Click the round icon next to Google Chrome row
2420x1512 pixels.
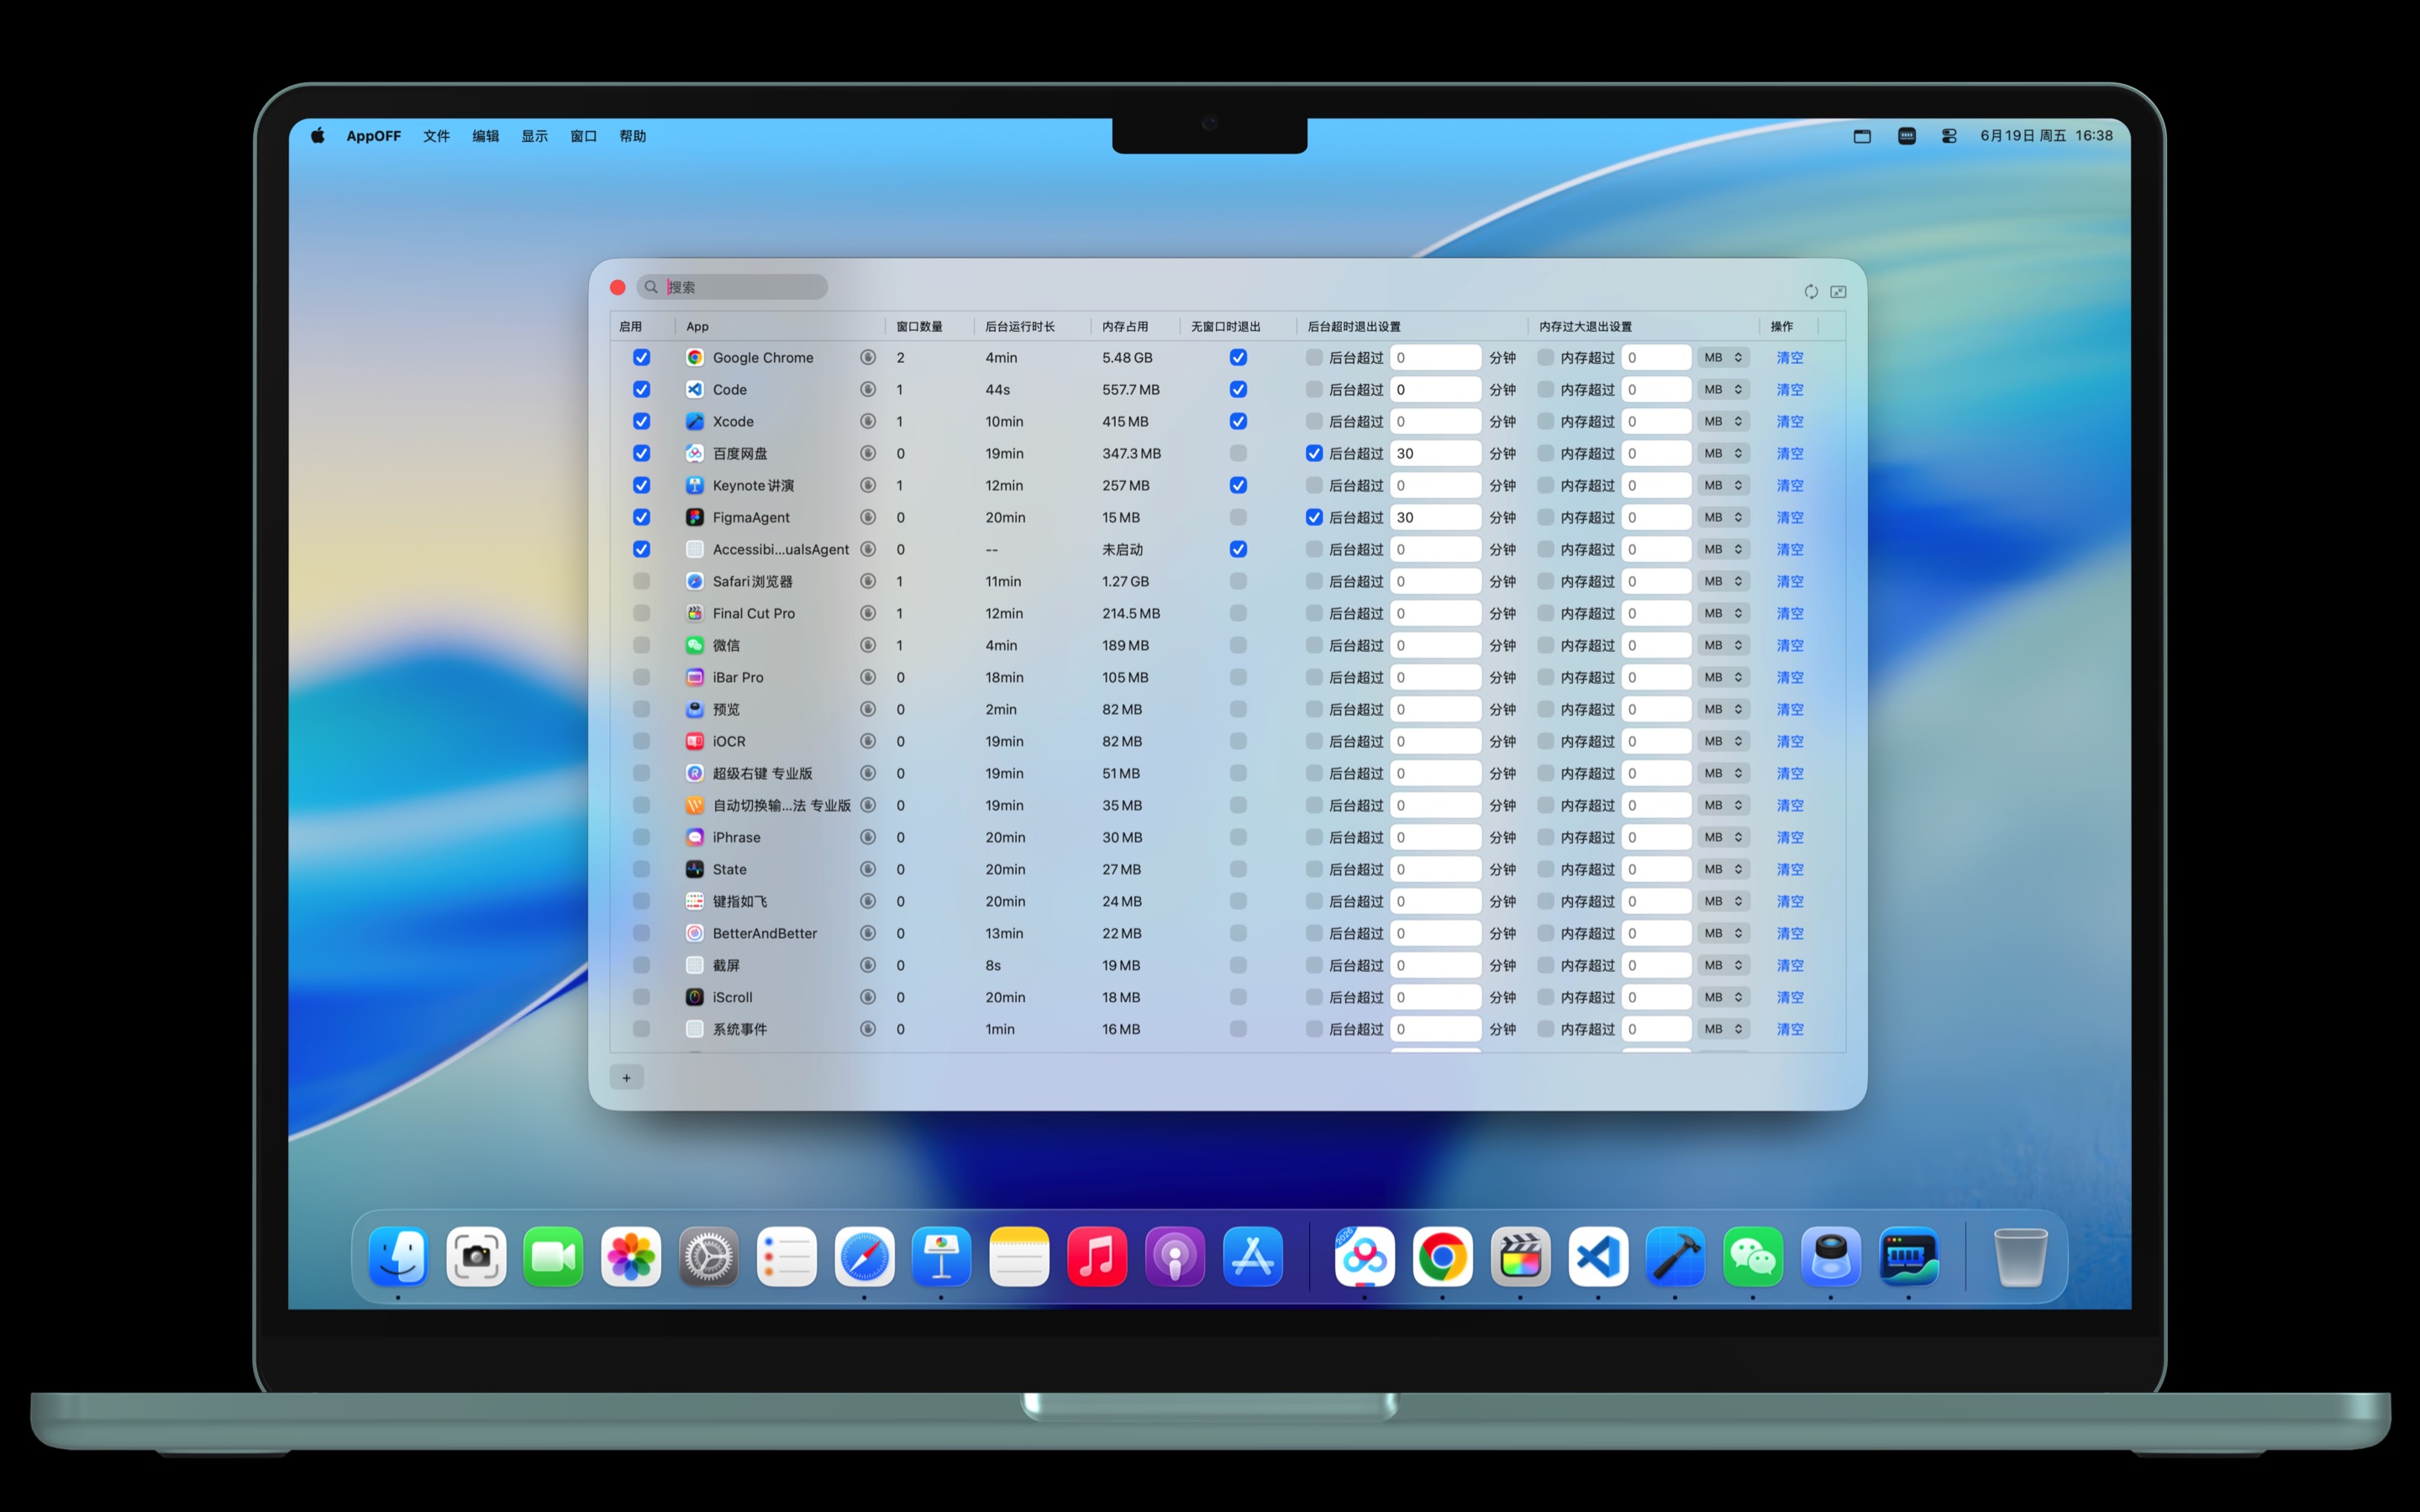(868, 357)
